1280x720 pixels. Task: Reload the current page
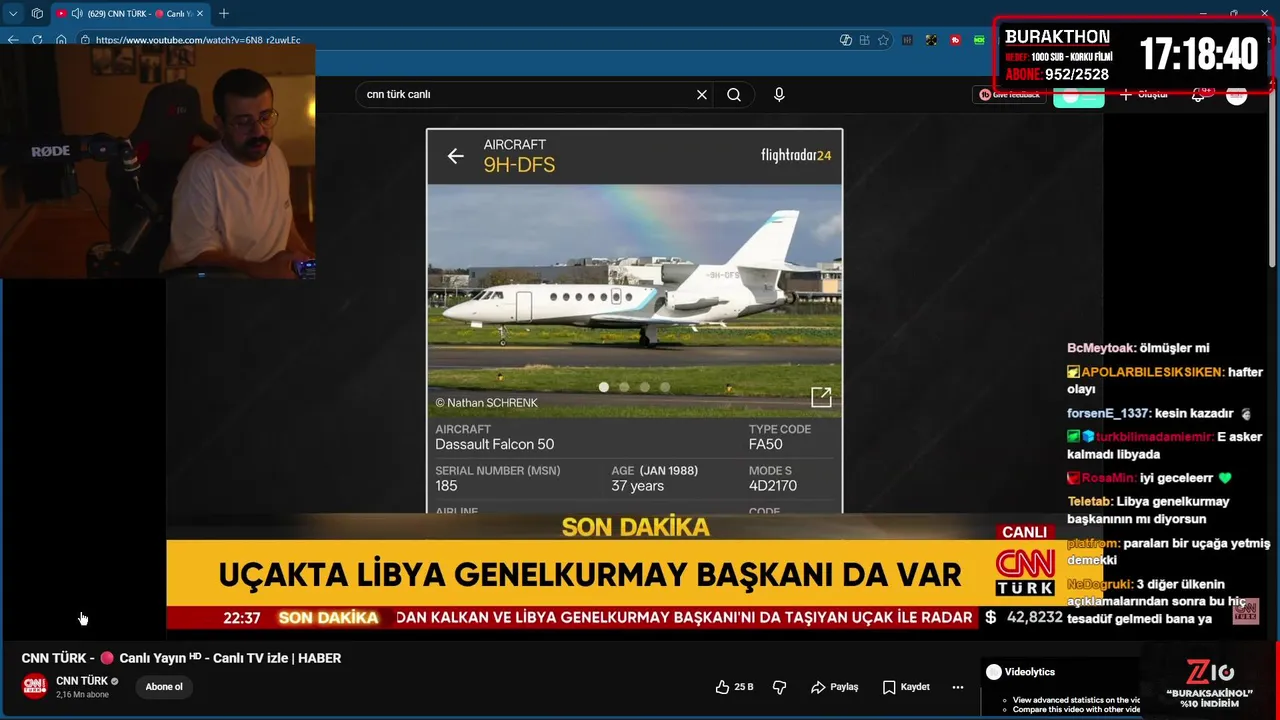pyautogui.click(x=37, y=40)
